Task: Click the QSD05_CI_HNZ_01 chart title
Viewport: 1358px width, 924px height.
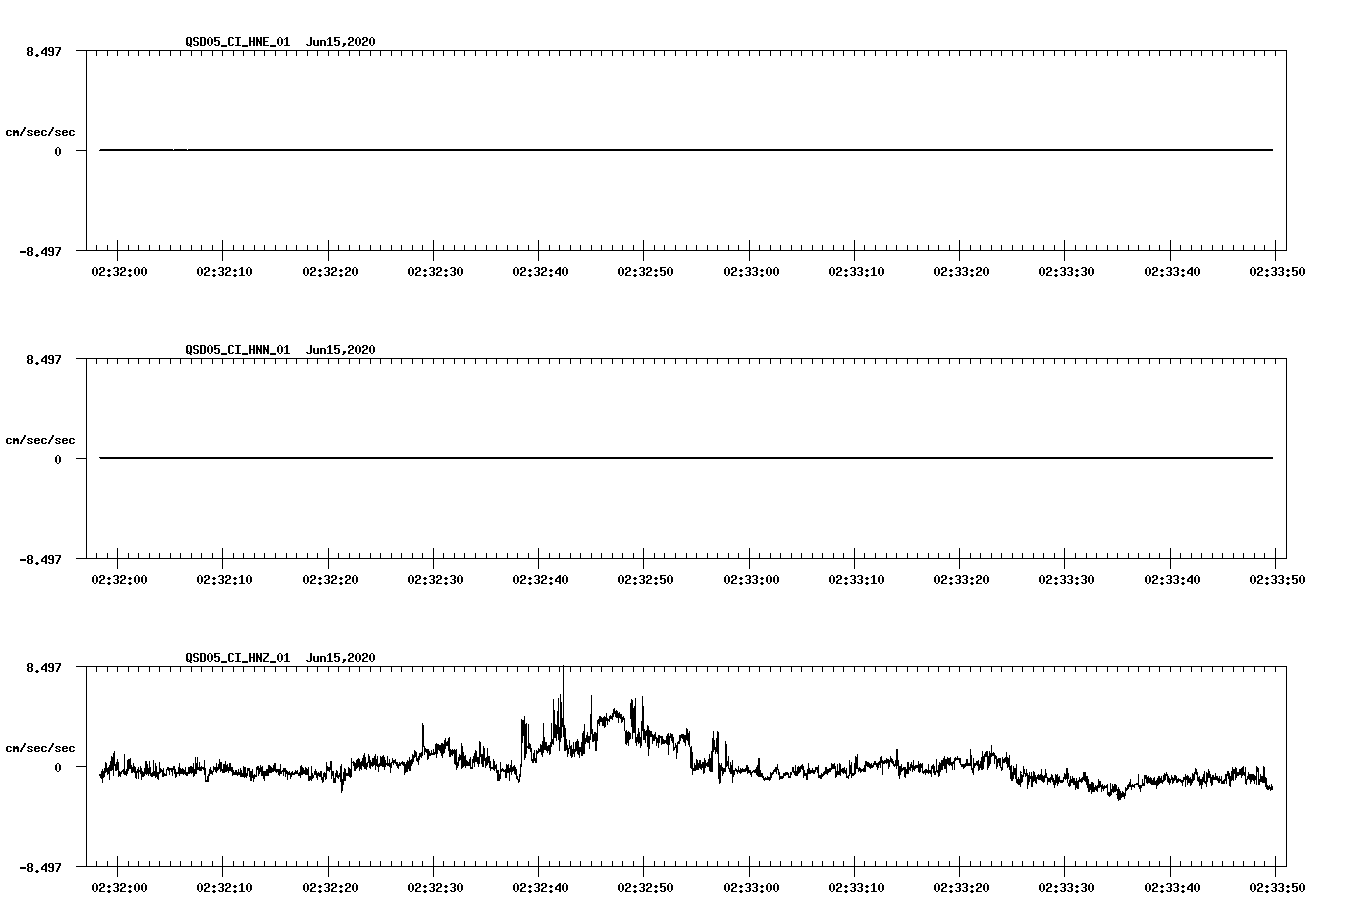Action: pyautogui.click(x=280, y=657)
